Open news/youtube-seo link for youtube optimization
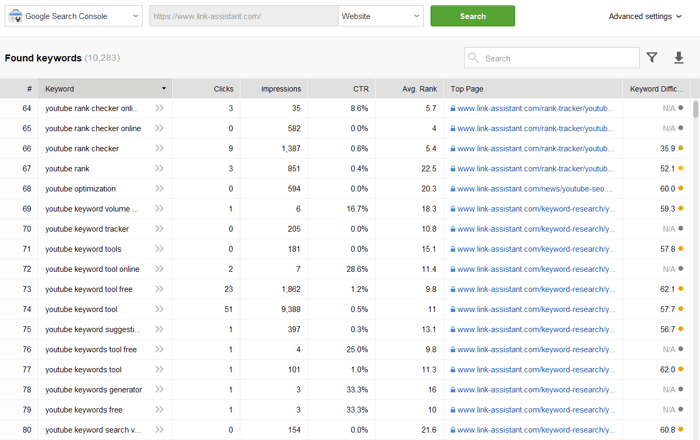The width and height of the screenshot is (700, 440). click(x=535, y=189)
